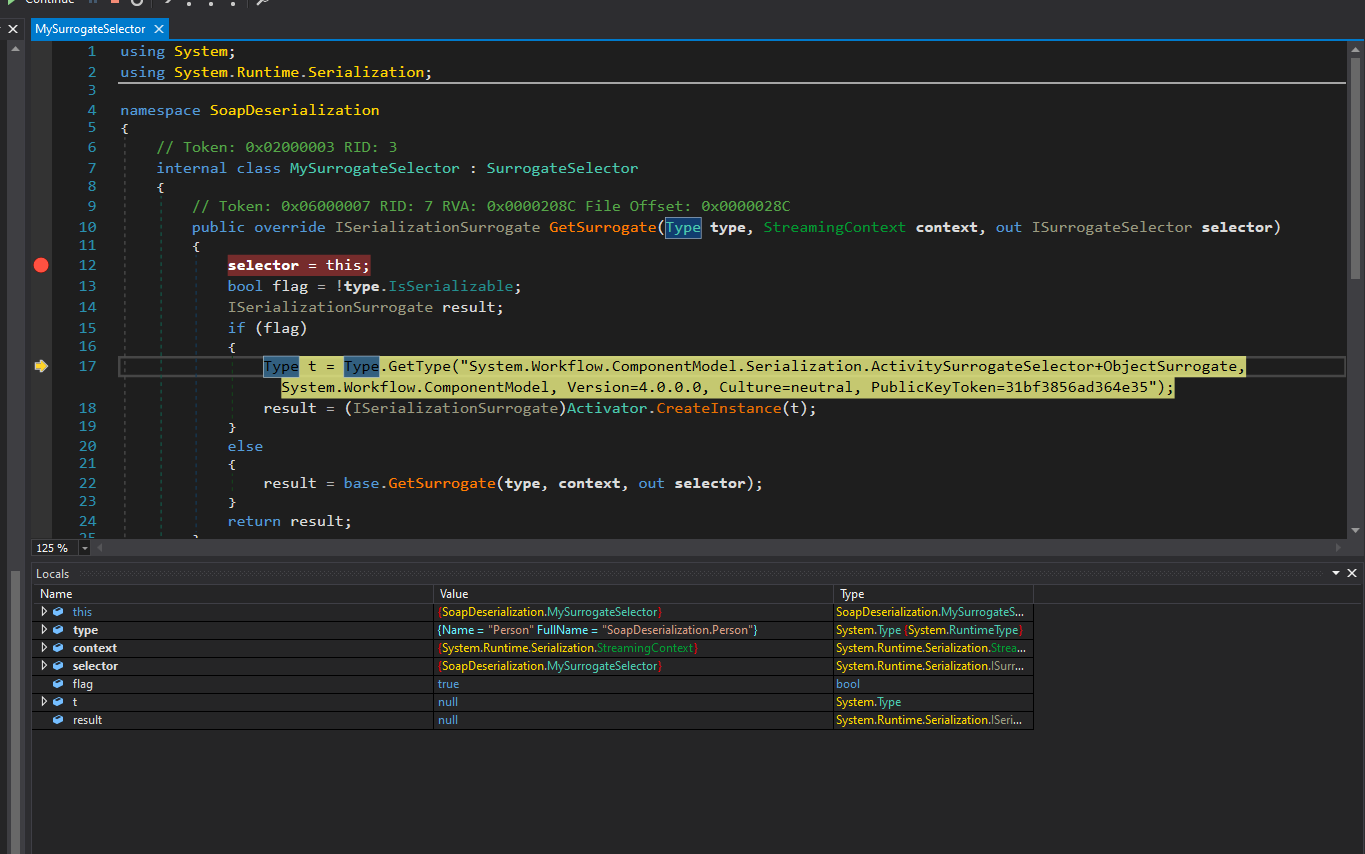The height and width of the screenshot is (854, 1365).
Task: Click the SoapDeserialization namespace name on line 4
Action: point(294,110)
